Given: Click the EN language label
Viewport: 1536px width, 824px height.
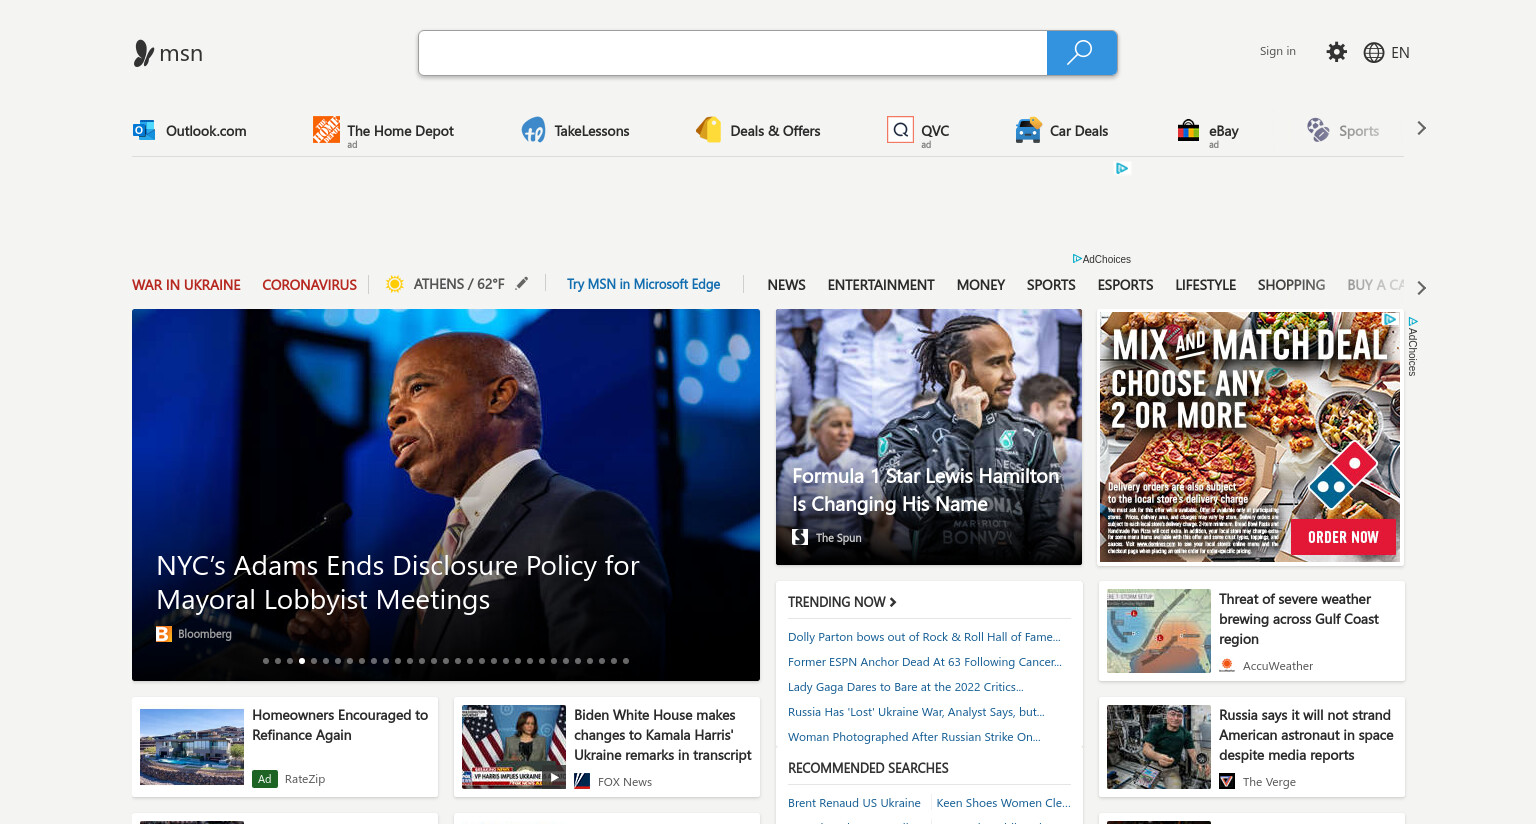Looking at the screenshot, I should (1400, 53).
